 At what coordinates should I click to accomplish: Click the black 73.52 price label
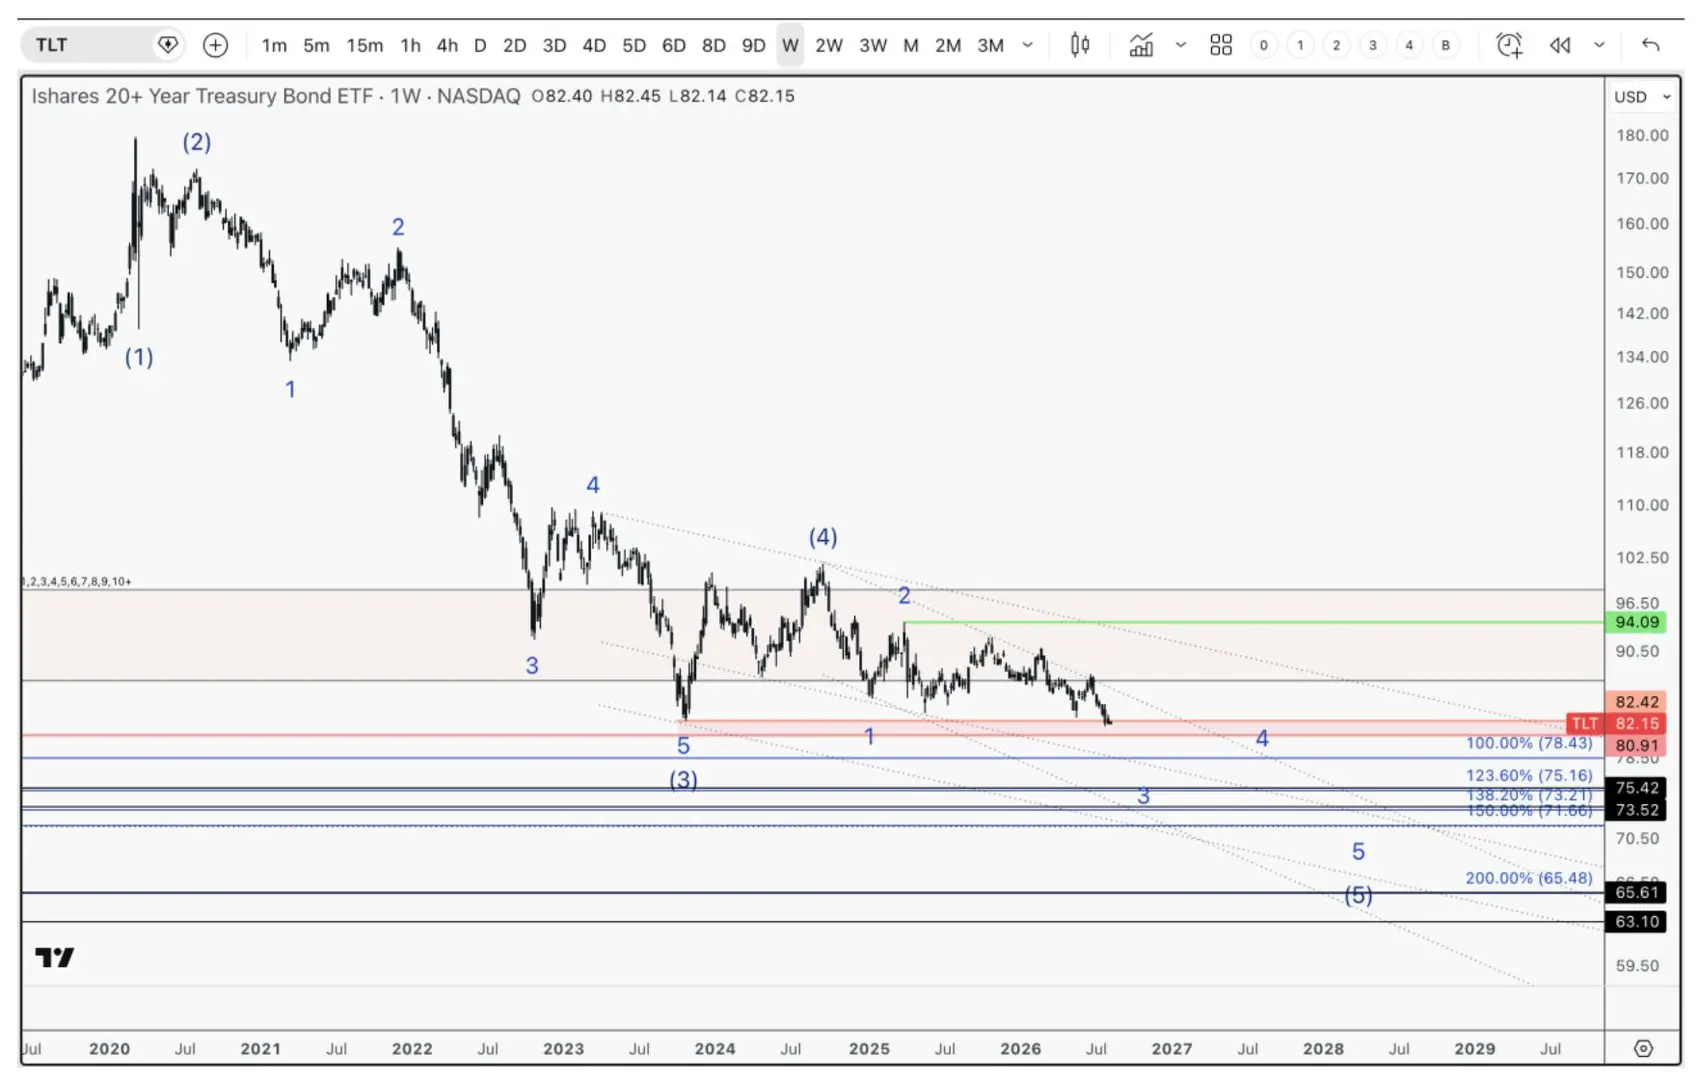[1637, 810]
